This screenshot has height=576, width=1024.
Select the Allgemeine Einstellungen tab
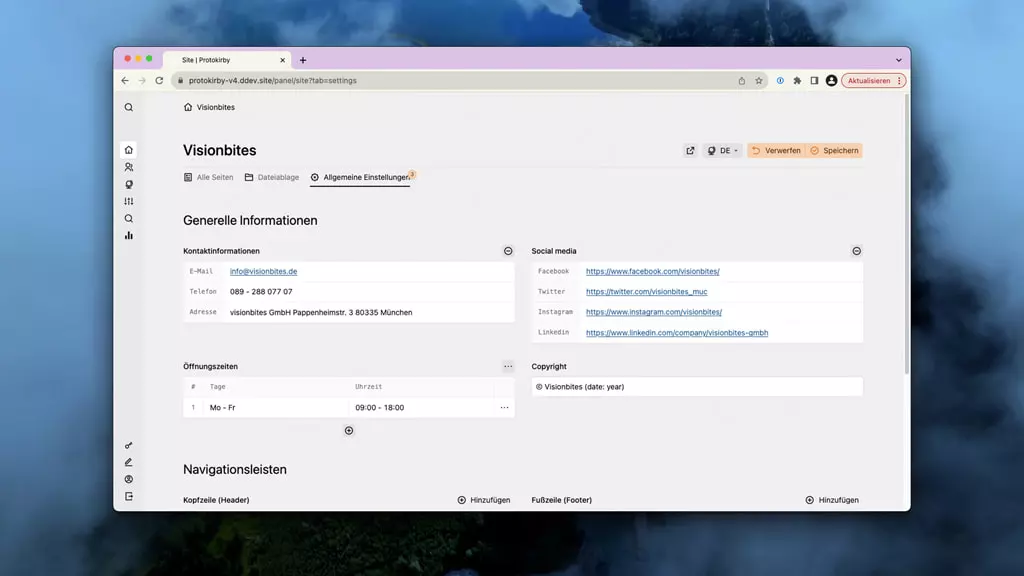(360, 177)
